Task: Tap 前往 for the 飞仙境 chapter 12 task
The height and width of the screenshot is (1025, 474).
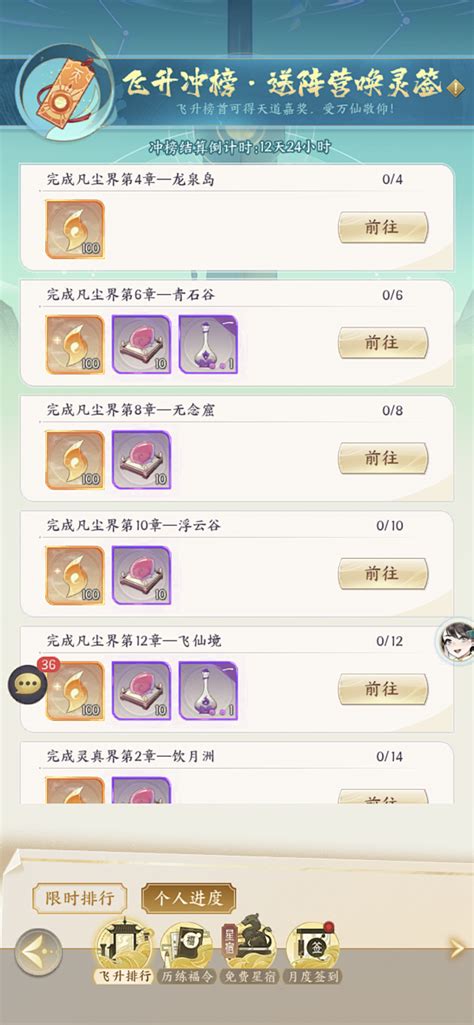Action: 382,689
